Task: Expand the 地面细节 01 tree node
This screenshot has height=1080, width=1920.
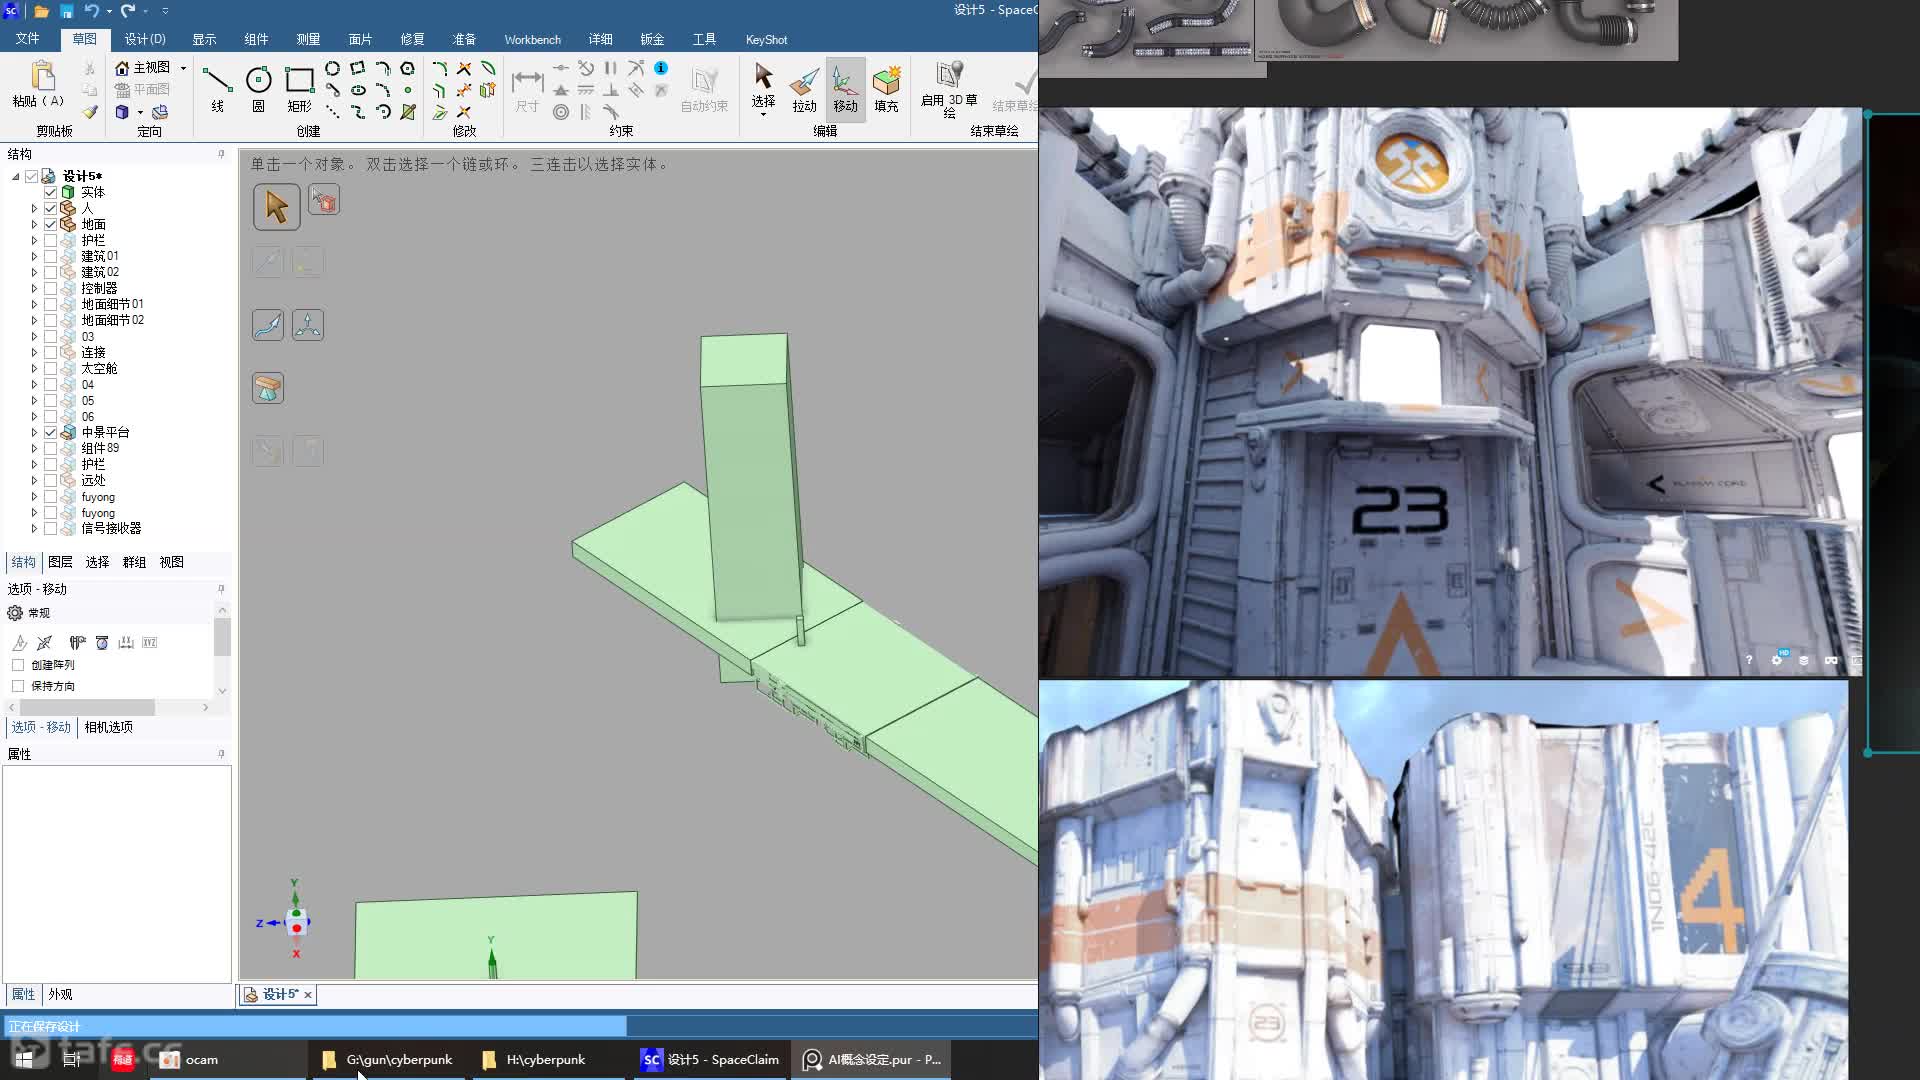Action: pyautogui.click(x=34, y=304)
